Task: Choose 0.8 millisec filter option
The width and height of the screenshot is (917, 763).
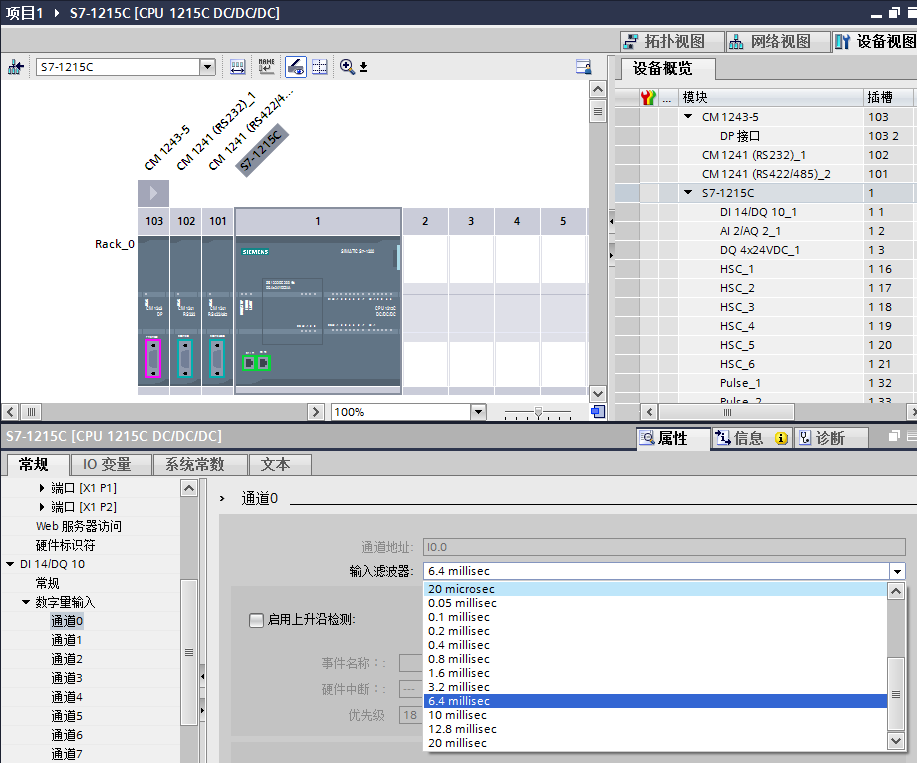Action: [655, 659]
